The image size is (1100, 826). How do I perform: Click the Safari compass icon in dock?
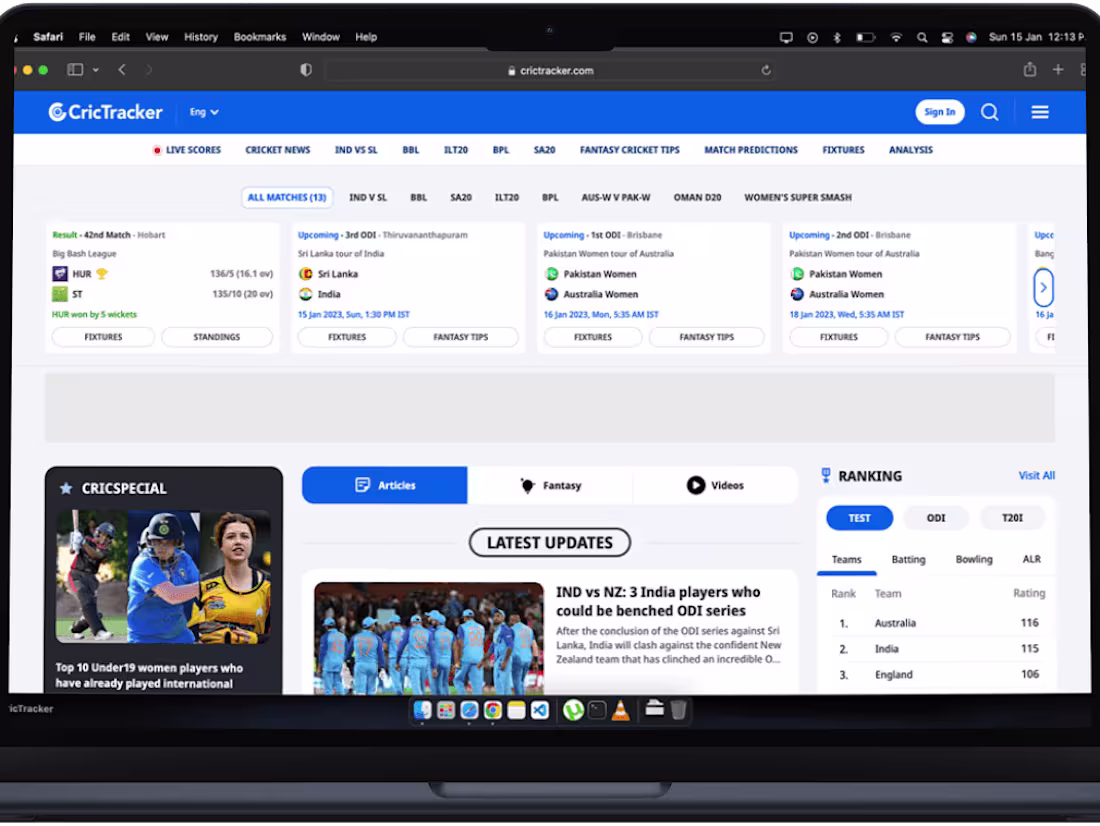pos(469,710)
